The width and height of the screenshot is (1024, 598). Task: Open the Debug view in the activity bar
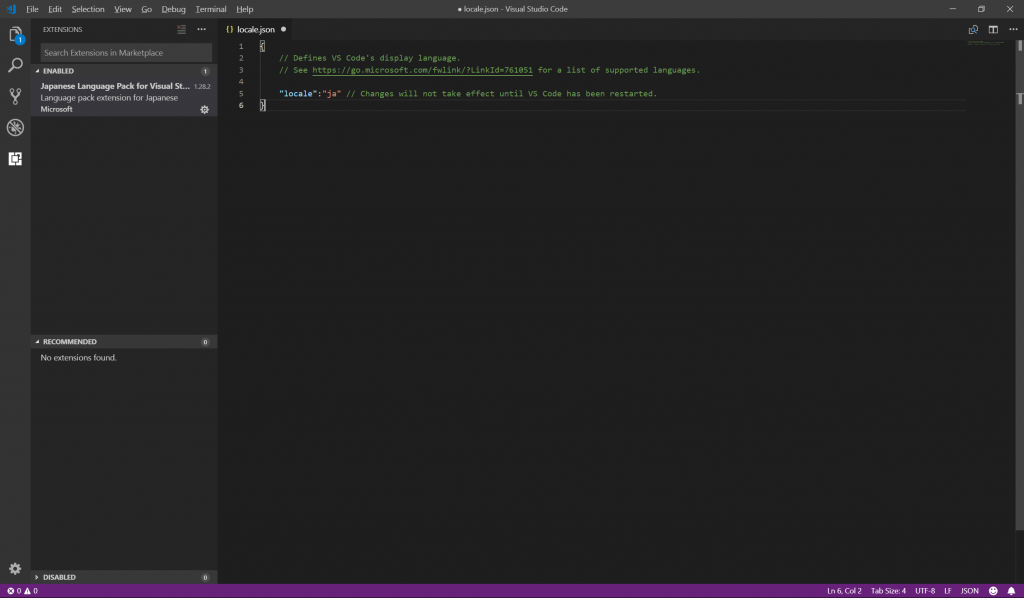(15, 127)
